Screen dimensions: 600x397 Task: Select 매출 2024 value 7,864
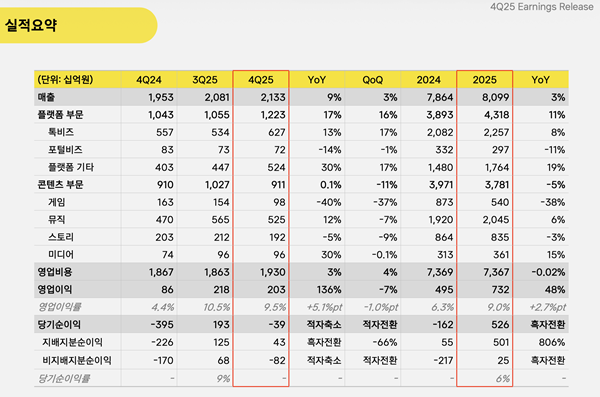click(x=440, y=97)
